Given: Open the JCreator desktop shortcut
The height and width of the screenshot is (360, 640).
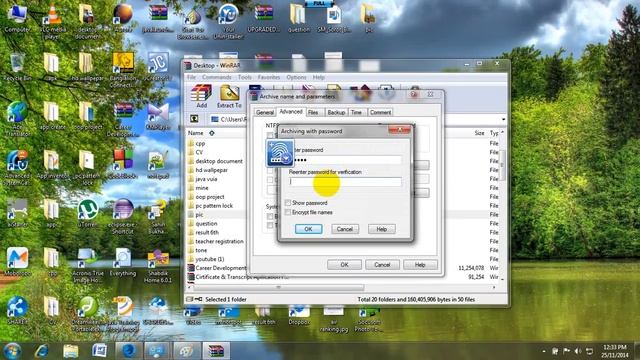Looking at the screenshot, I should [x=158, y=67].
